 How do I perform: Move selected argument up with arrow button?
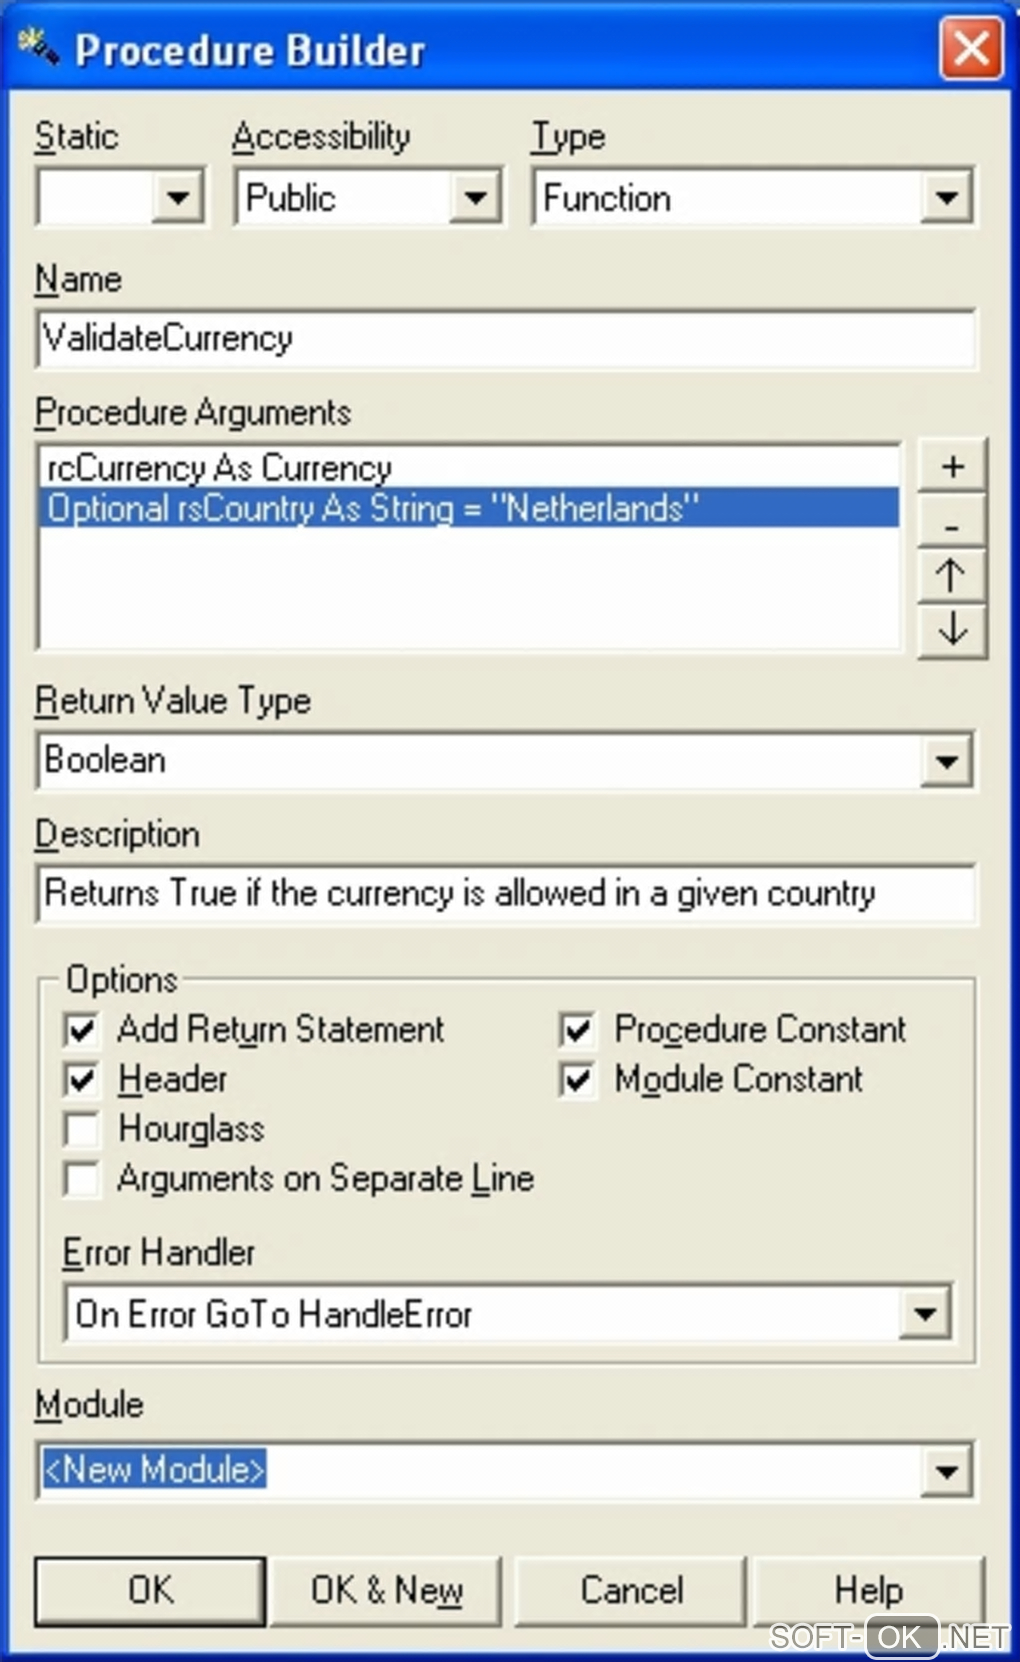952,576
